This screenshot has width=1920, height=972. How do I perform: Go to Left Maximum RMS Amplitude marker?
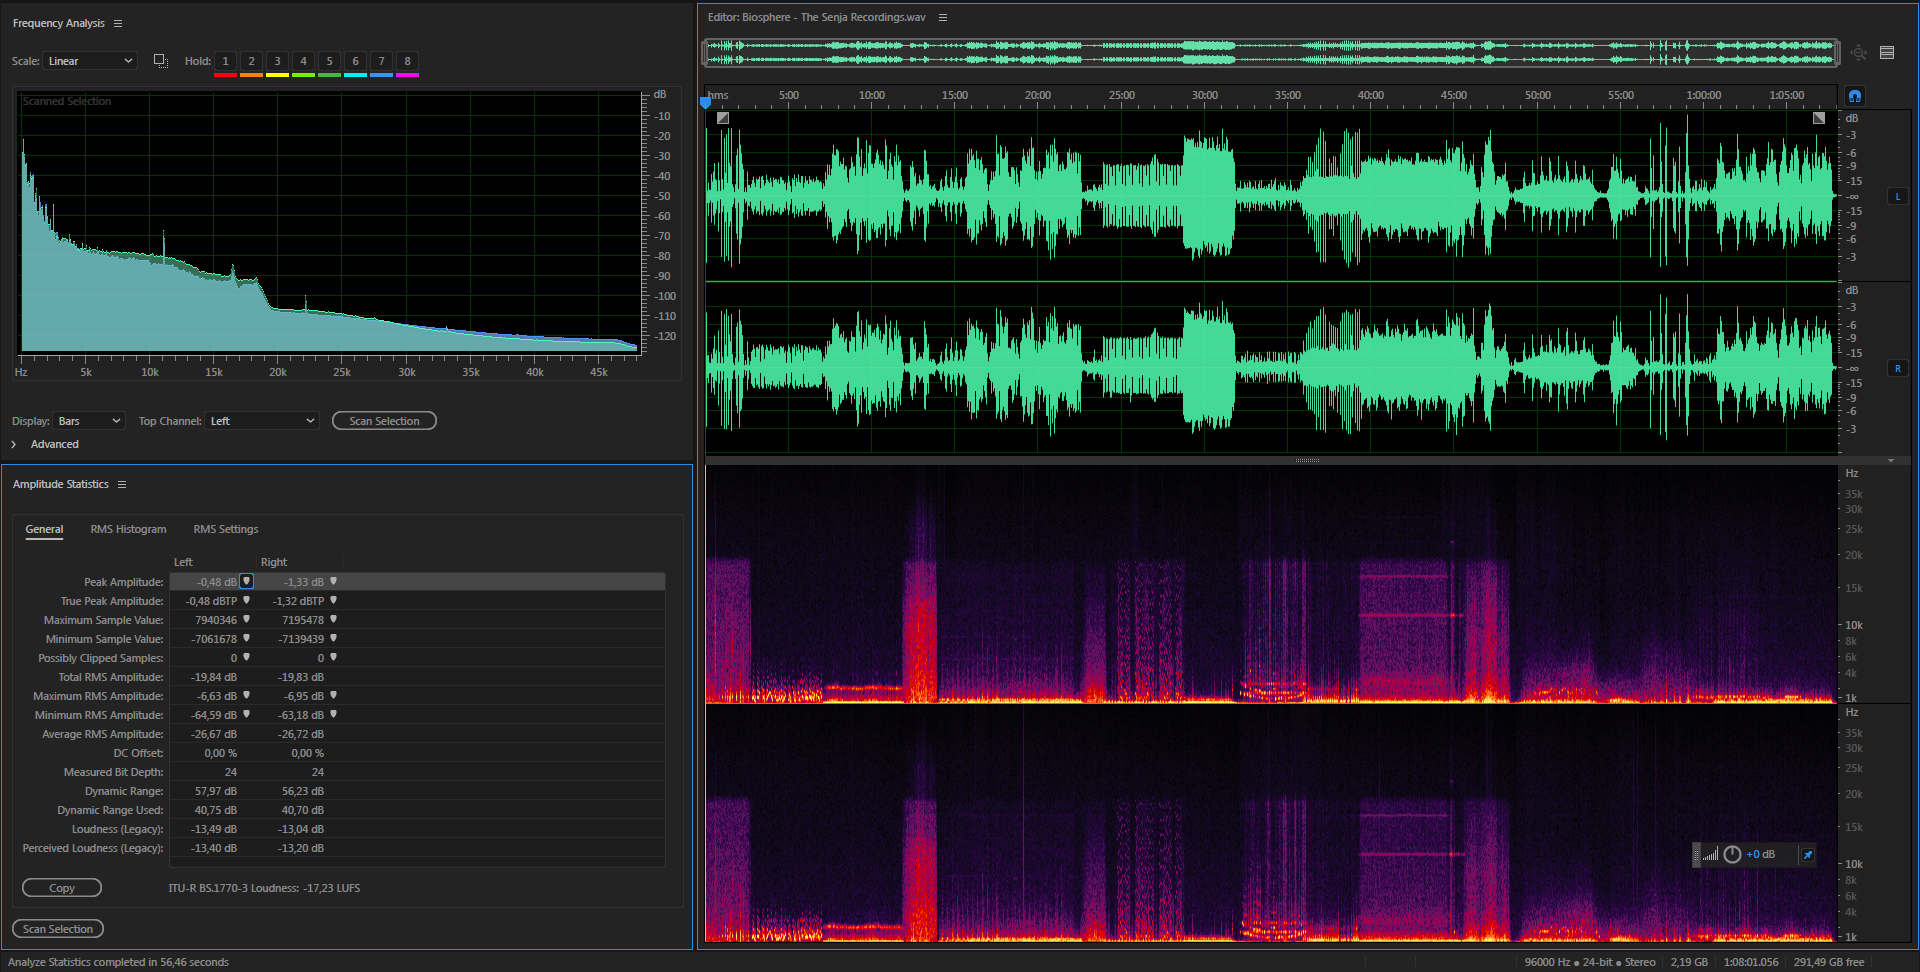[246, 695]
